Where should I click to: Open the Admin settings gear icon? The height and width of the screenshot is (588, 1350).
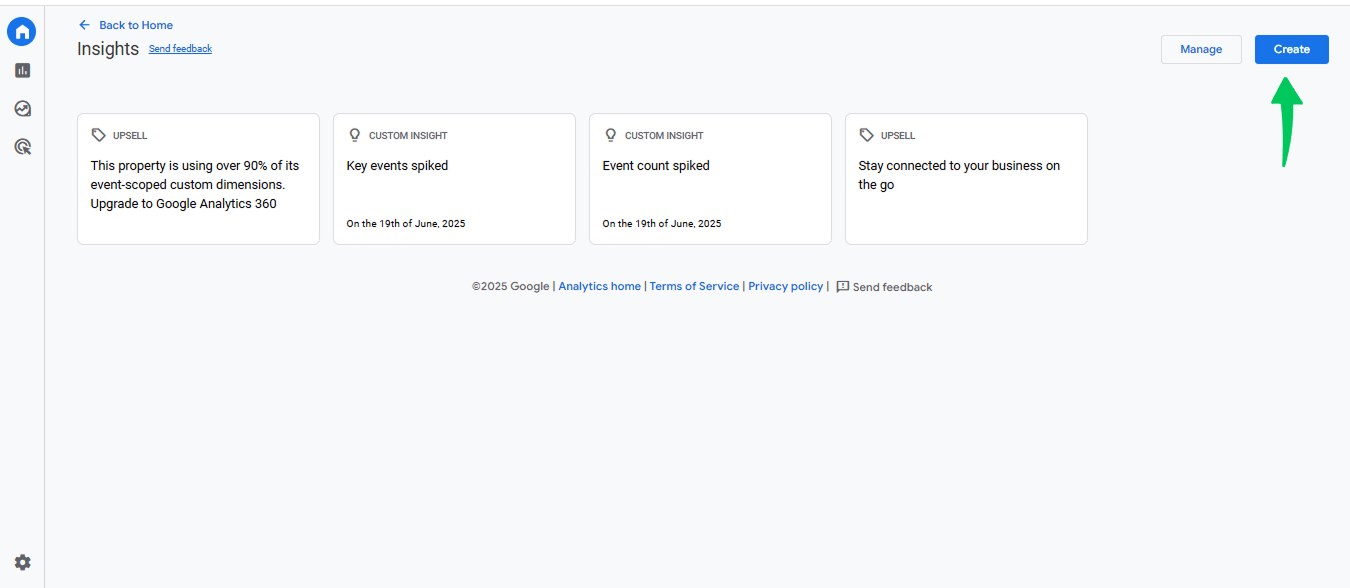[x=22, y=562]
